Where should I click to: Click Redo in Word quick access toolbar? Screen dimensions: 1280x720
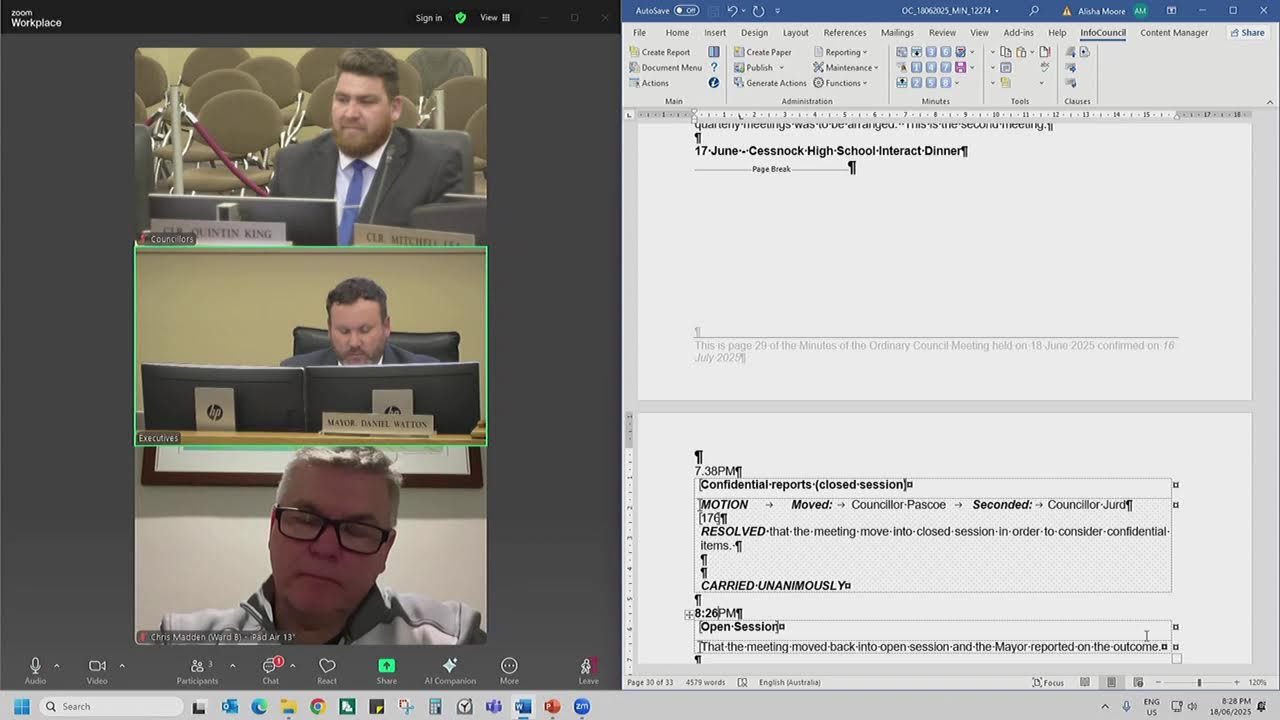coord(758,11)
